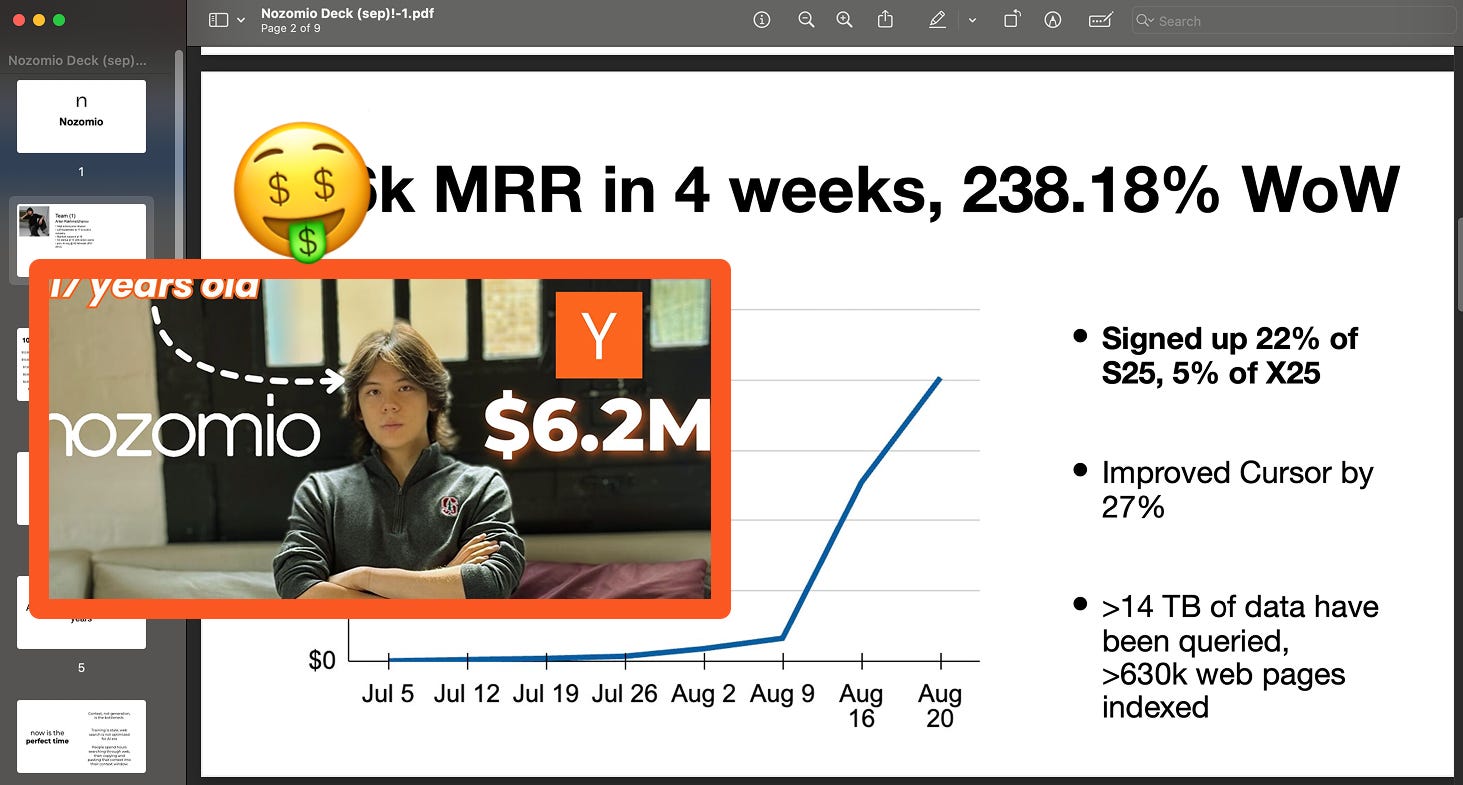This screenshot has height=785, width=1463.
Task: Click the '$0' axis label
Action: tap(322, 660)
